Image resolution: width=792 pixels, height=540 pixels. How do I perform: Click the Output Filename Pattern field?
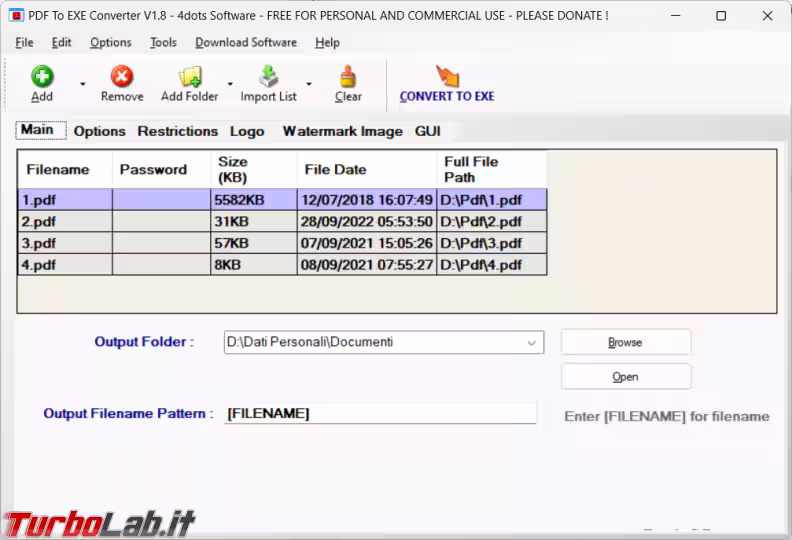pyautogui.click(x=380, y=414)
